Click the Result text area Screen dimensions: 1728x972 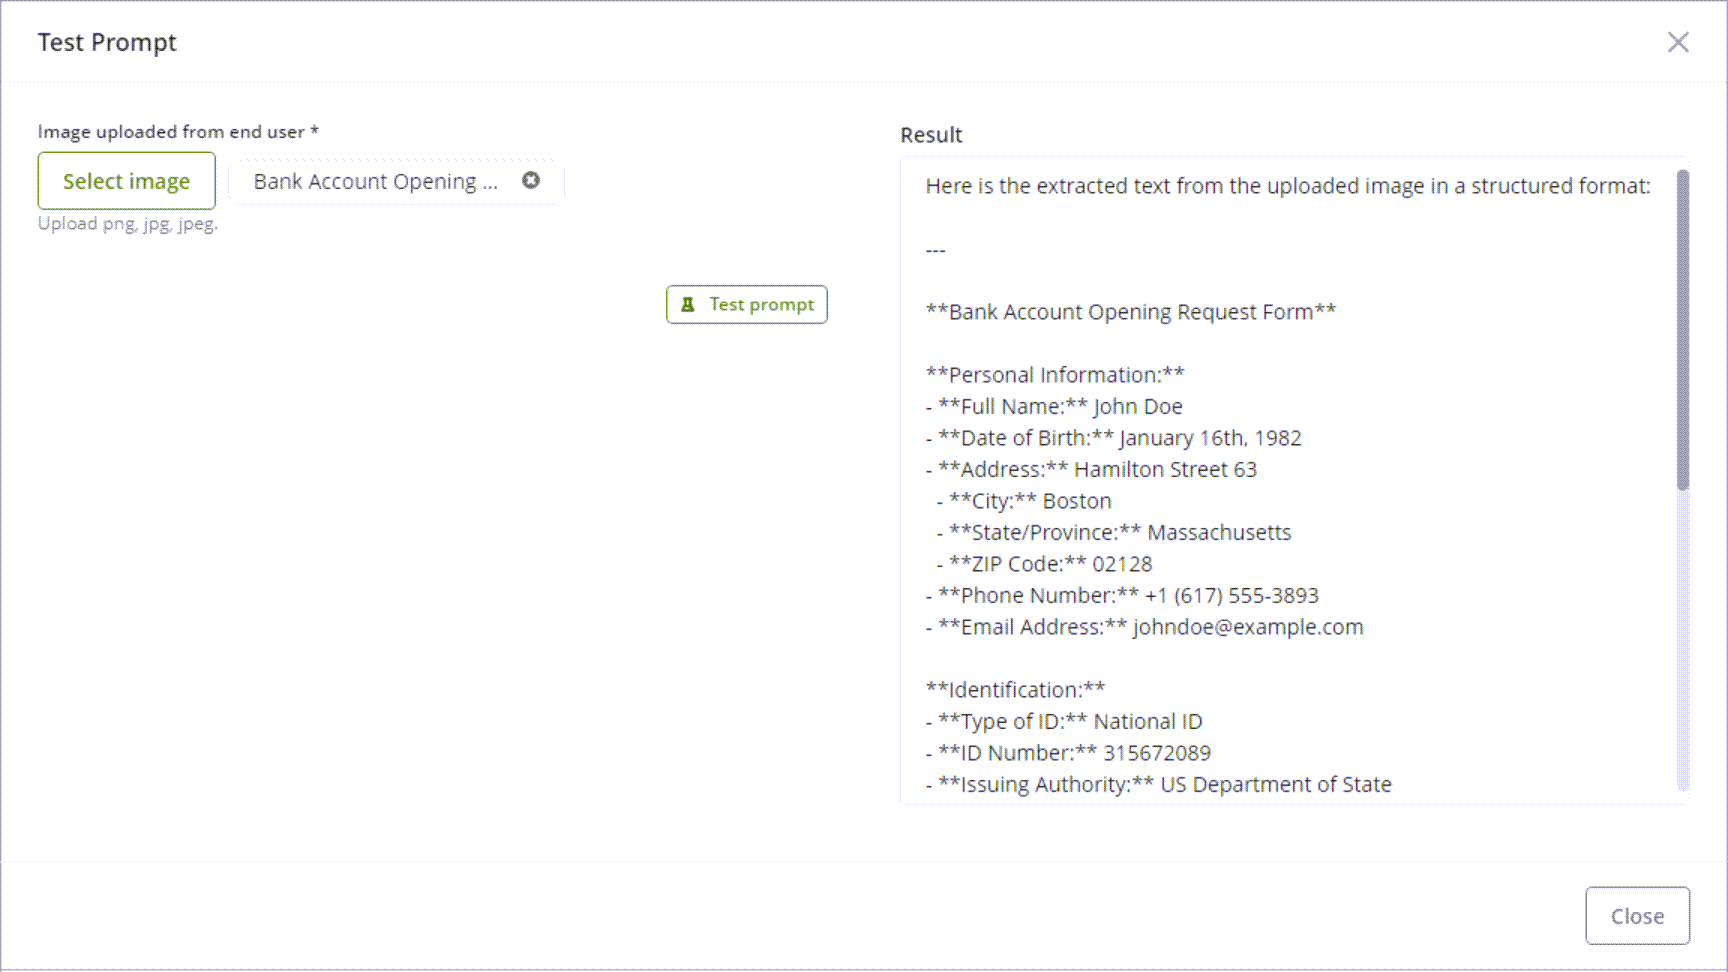tap(1294, 480)
